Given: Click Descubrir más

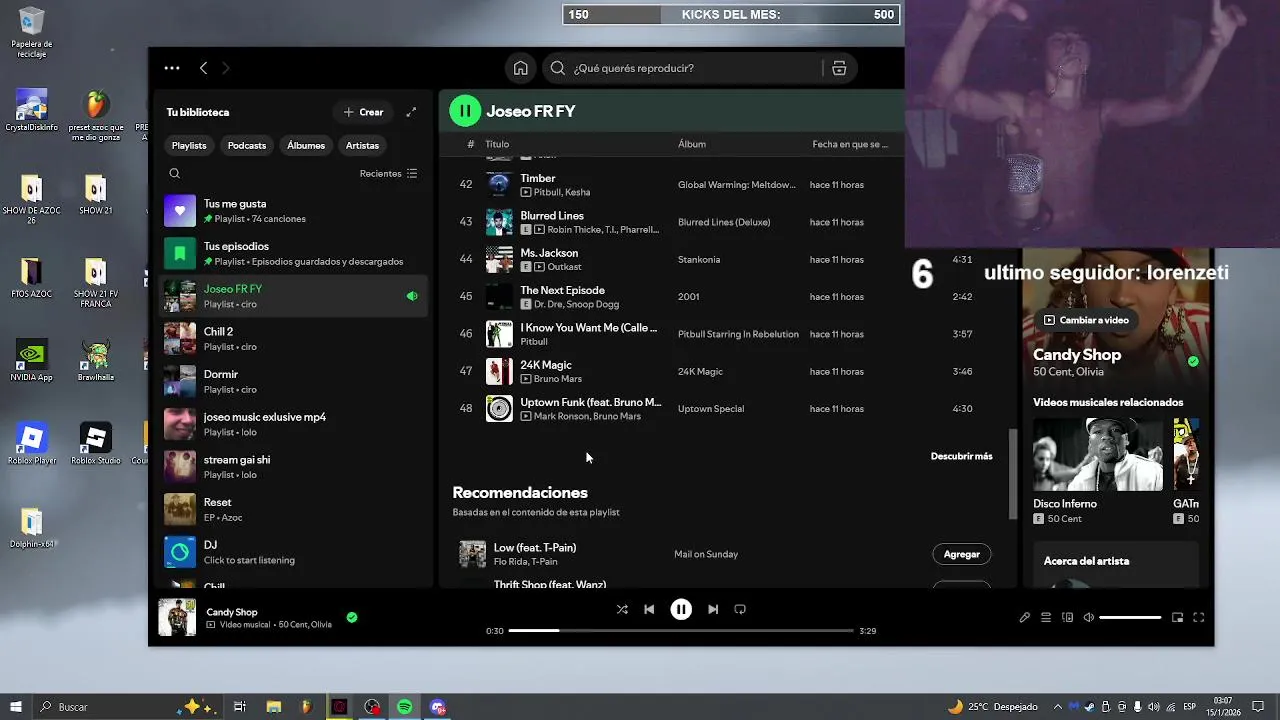Looking at the screenshot, I should pos(962,456).
